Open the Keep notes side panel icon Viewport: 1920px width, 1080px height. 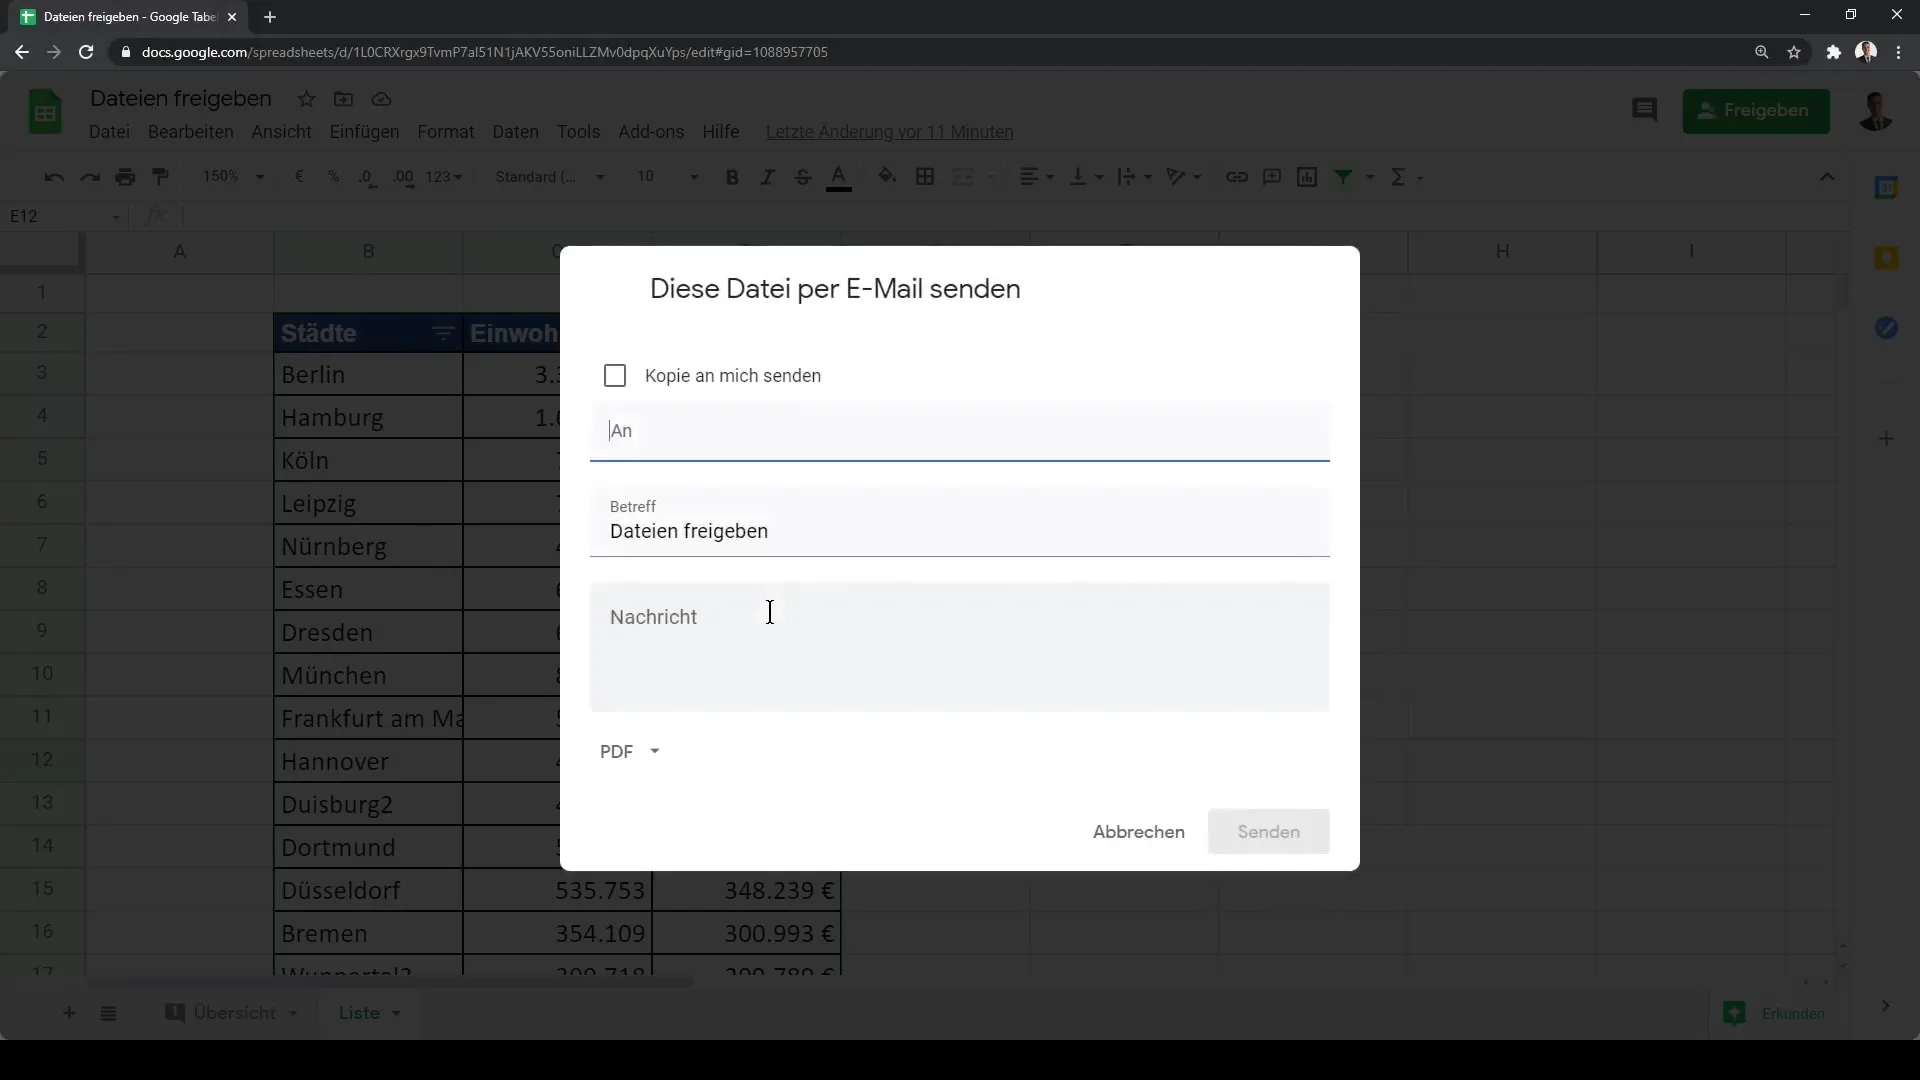click(x=1886, y=258)
